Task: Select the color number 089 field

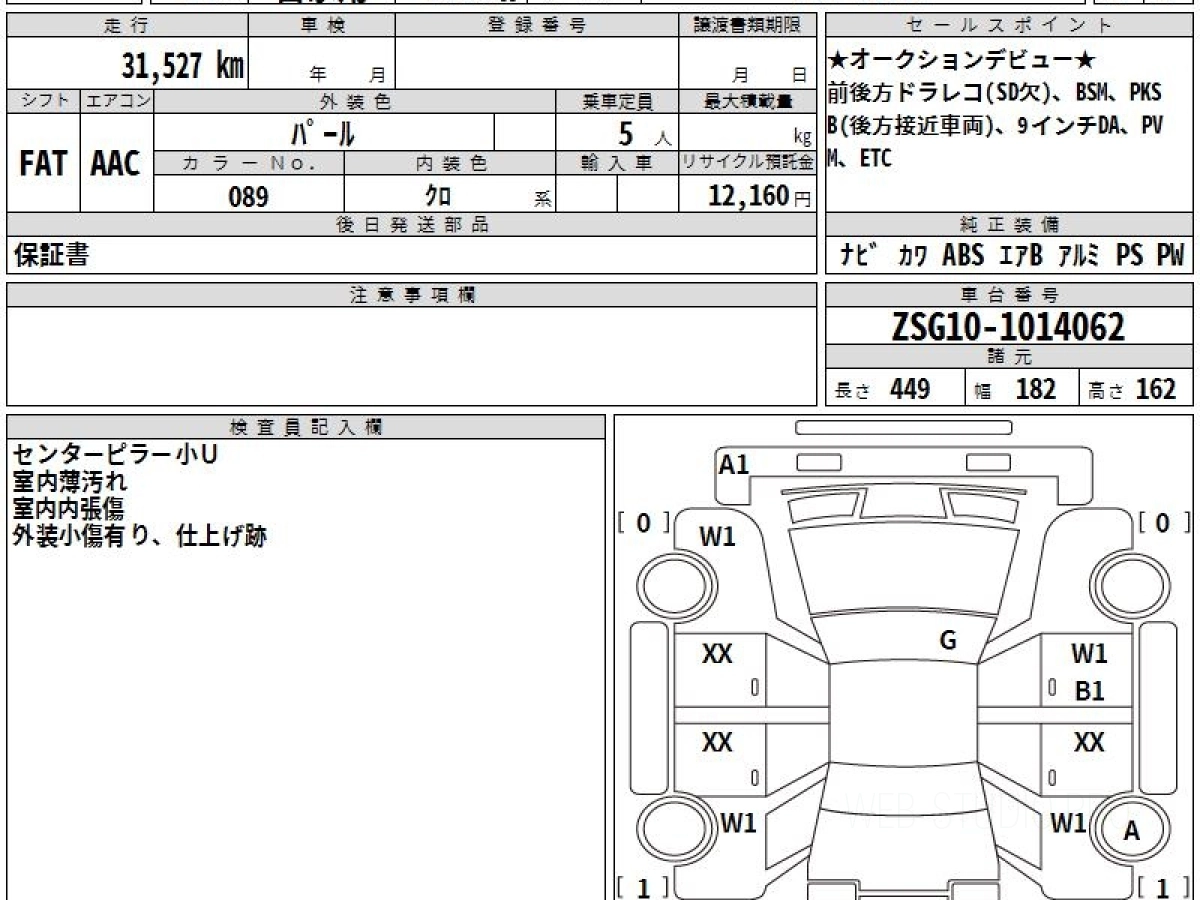Action: tap(248, 197)
